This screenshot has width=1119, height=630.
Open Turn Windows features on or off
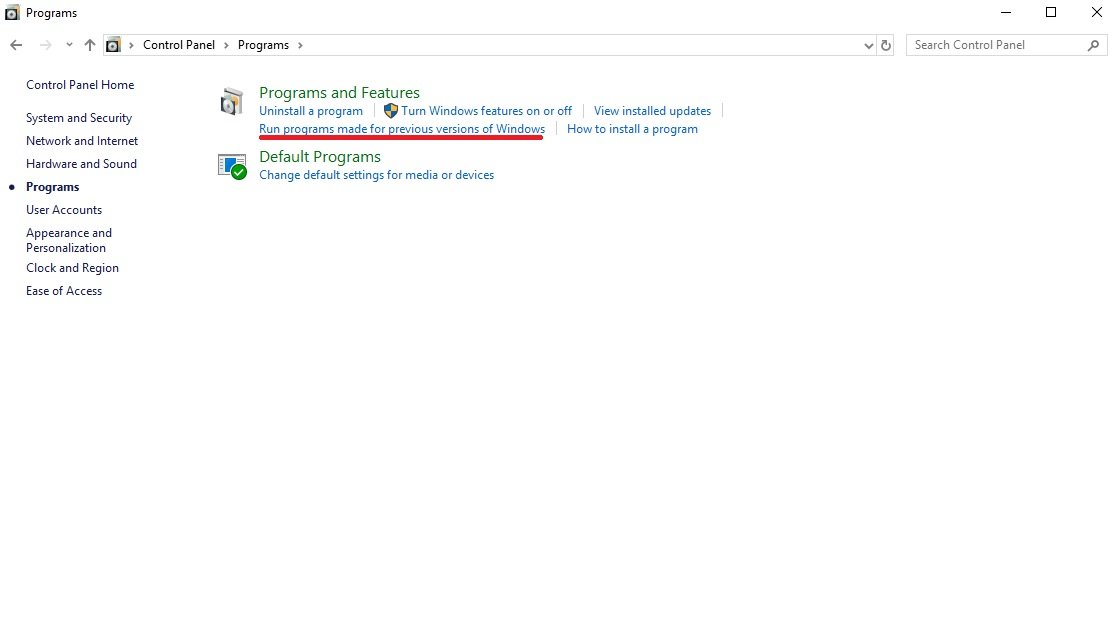(486, 111)
